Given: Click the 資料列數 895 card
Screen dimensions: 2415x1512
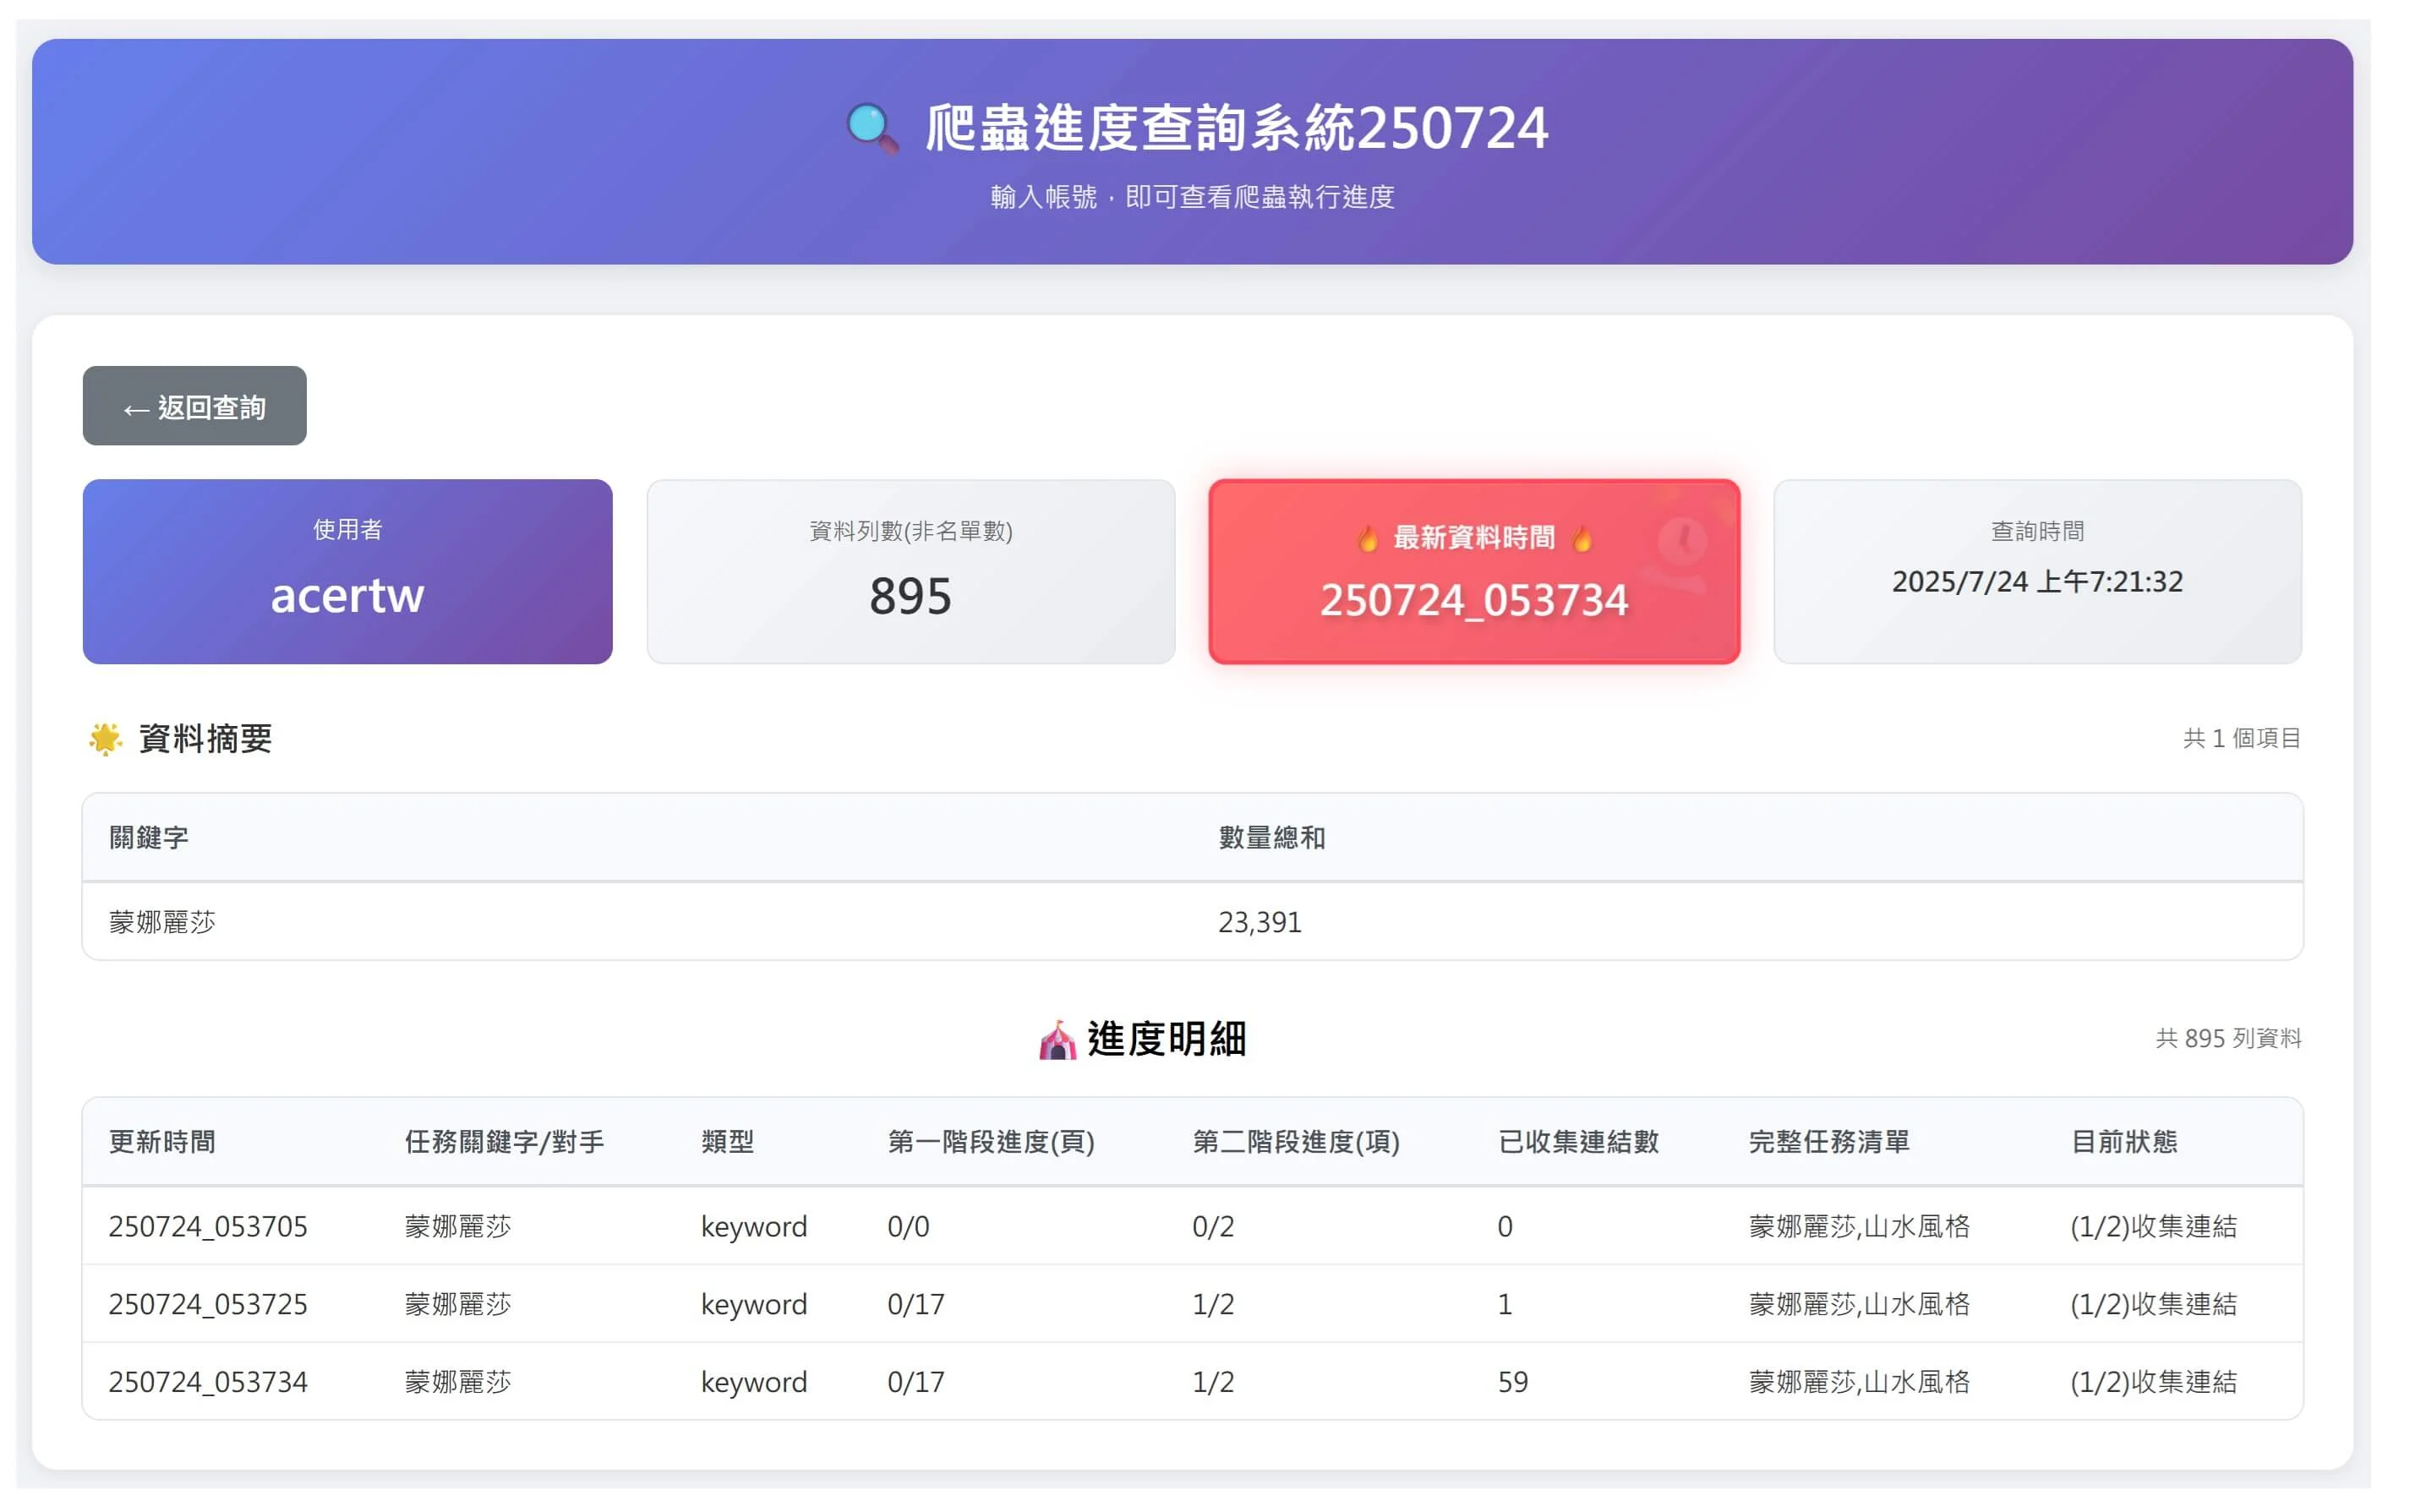Looking at the screenshot, I should (x=910, y=571).
